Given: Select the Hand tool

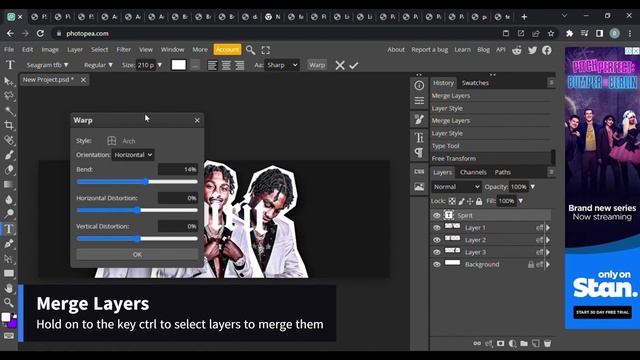Looking at the screenshot, I should [9, 288].
